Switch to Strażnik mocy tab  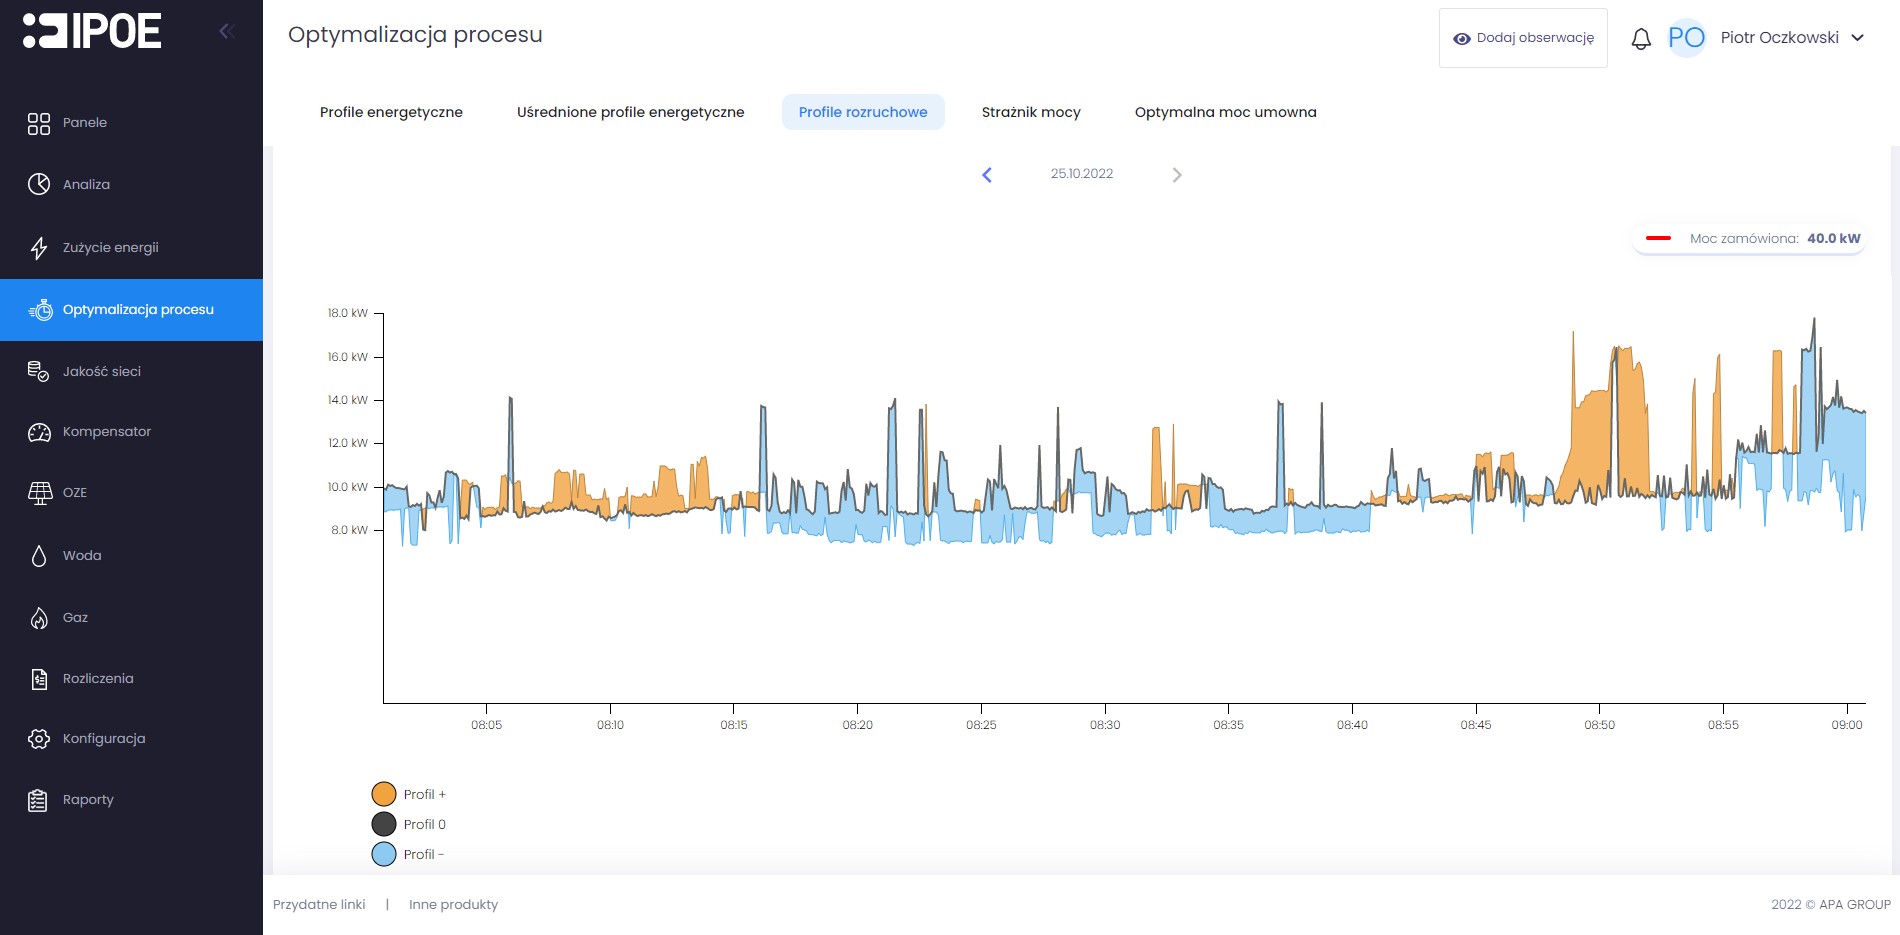(x=1031, y=112)
